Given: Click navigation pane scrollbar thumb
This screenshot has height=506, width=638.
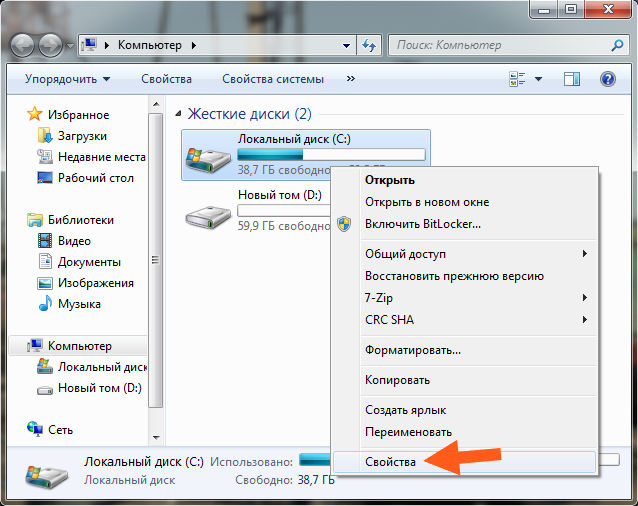Looking at the screenshot, I should pos(156,260).
